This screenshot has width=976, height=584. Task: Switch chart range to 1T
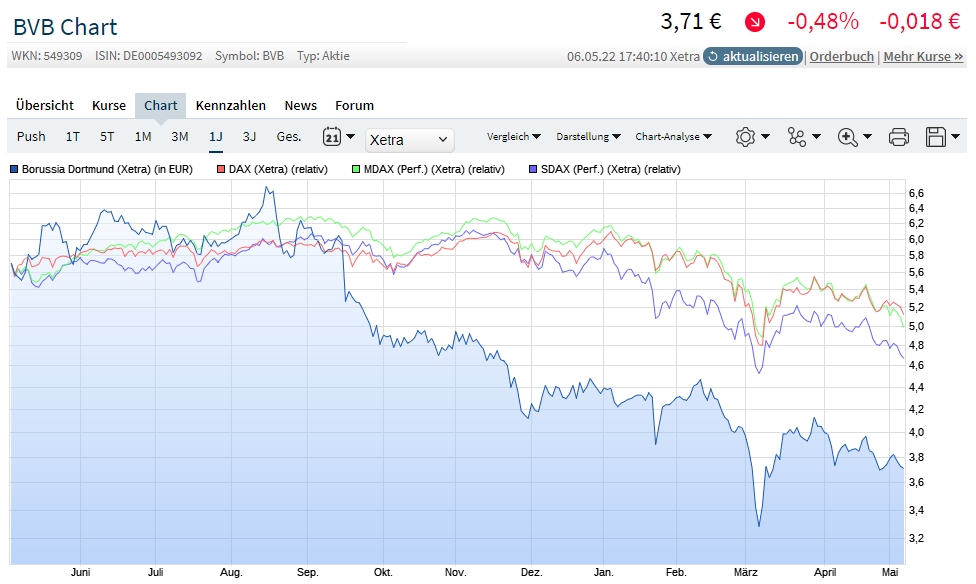(x=73, y=137)
